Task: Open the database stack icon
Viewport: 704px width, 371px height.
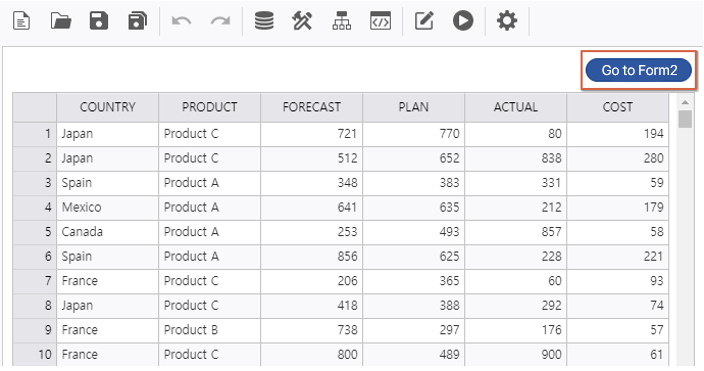Action: point(264,21)
